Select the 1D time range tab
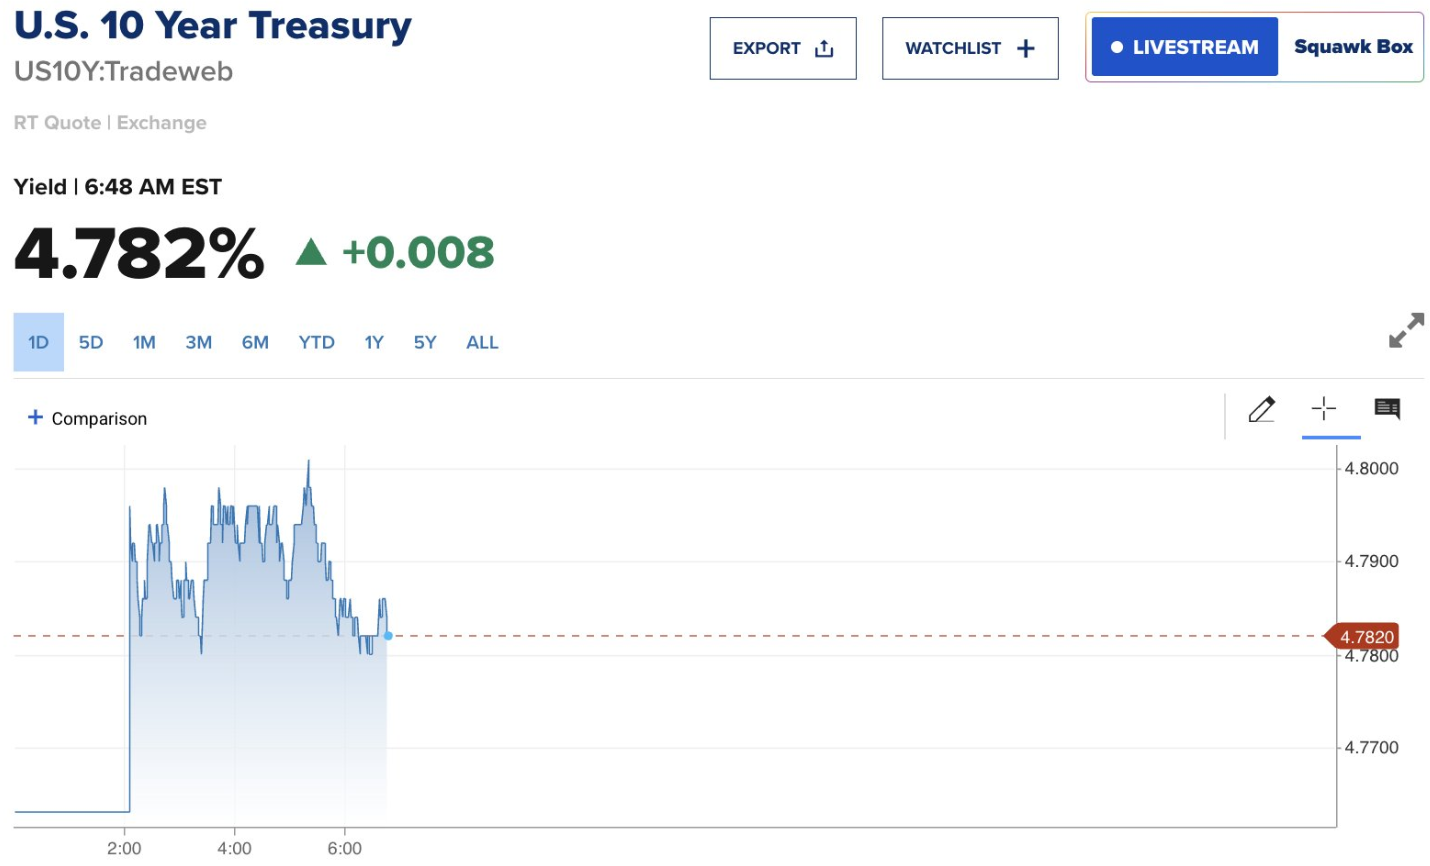The image size is (1430, 866). click(x=38, y=342)
